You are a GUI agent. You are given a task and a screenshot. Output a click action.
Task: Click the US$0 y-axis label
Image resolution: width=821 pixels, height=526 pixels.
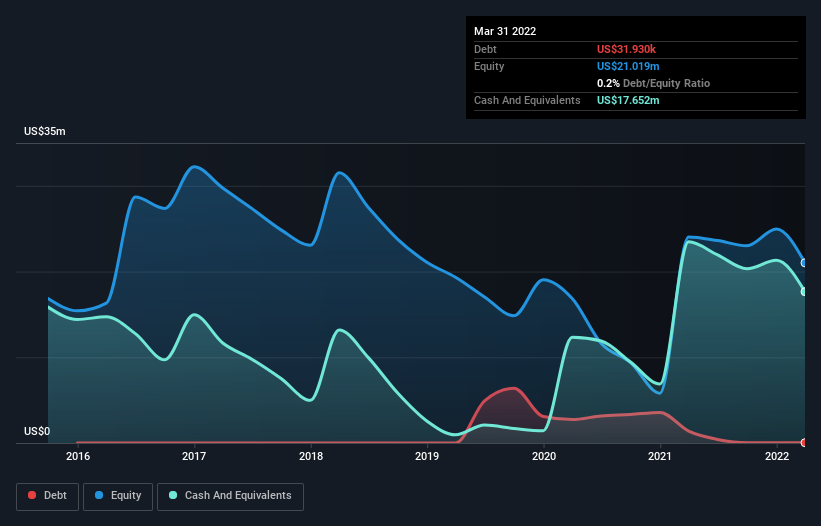click(x=37, y=431)
